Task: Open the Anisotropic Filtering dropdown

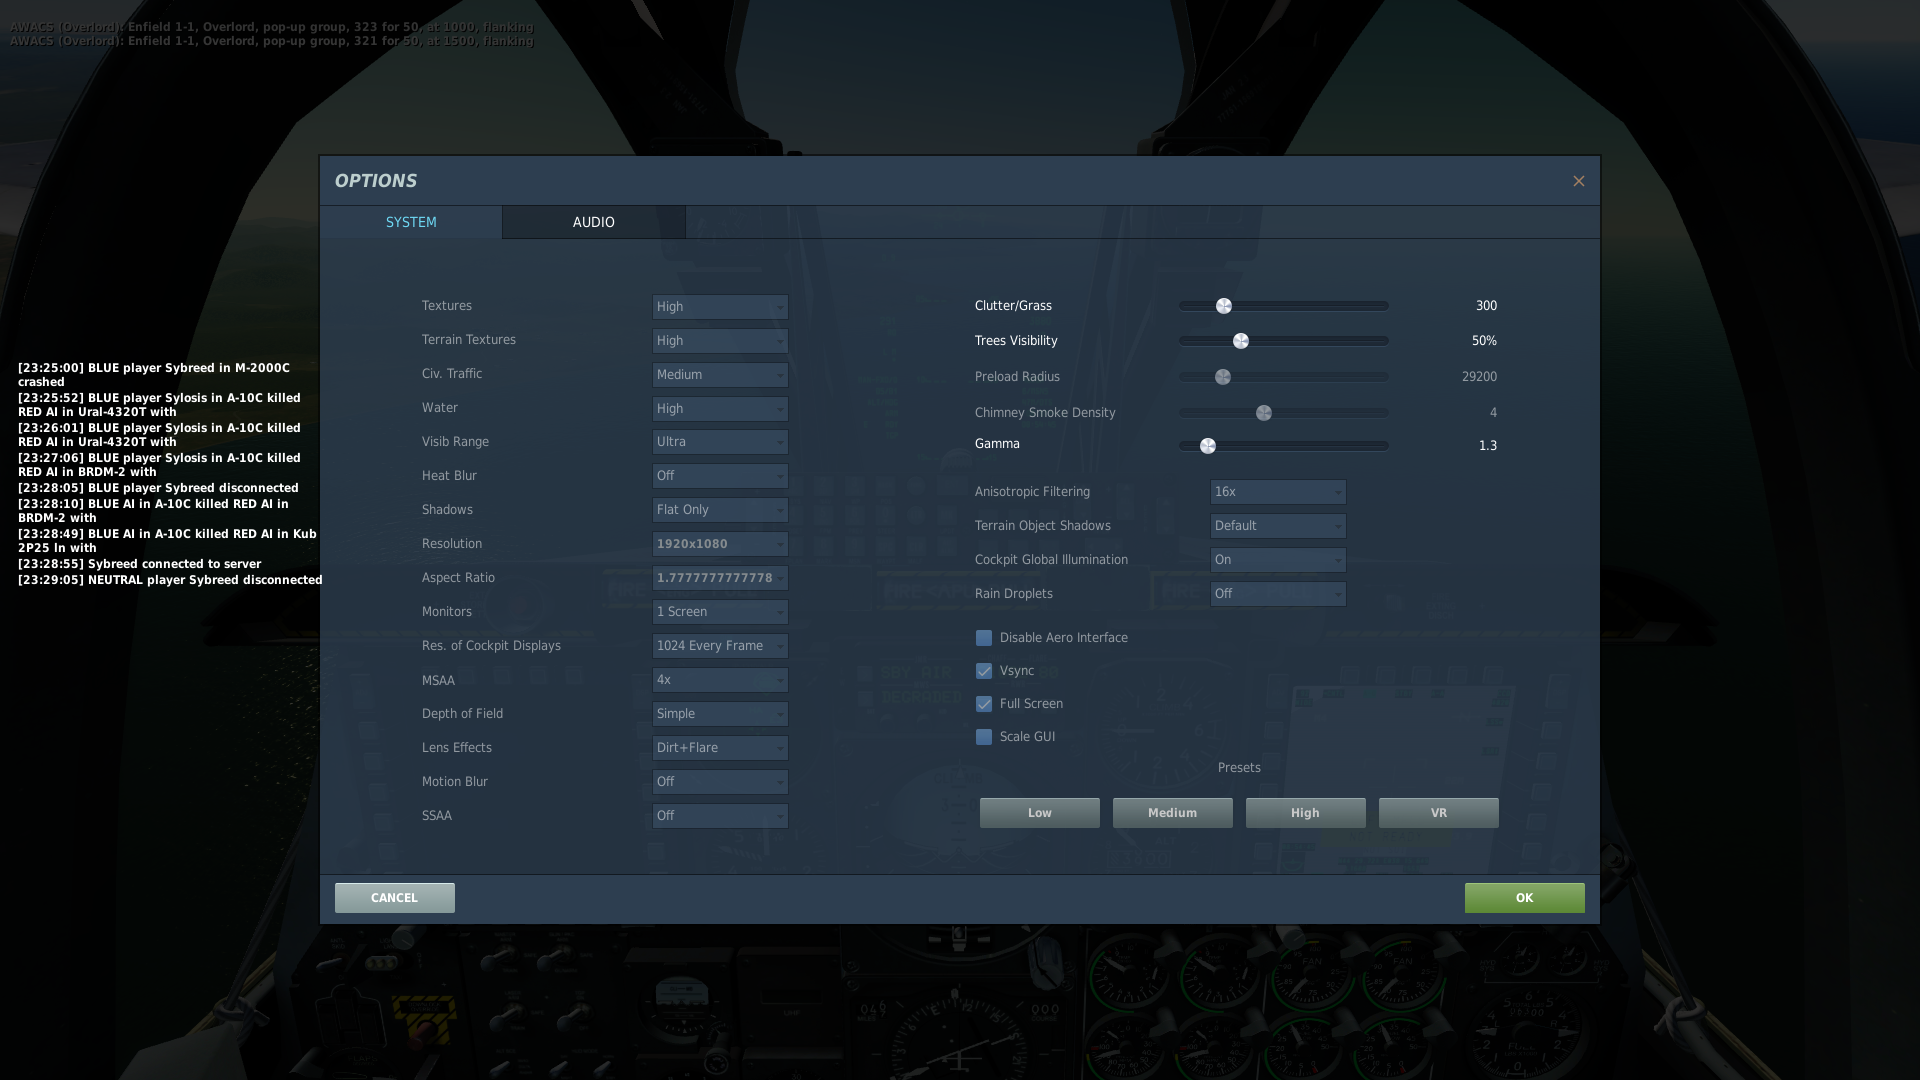Action: pos(1278,492)
